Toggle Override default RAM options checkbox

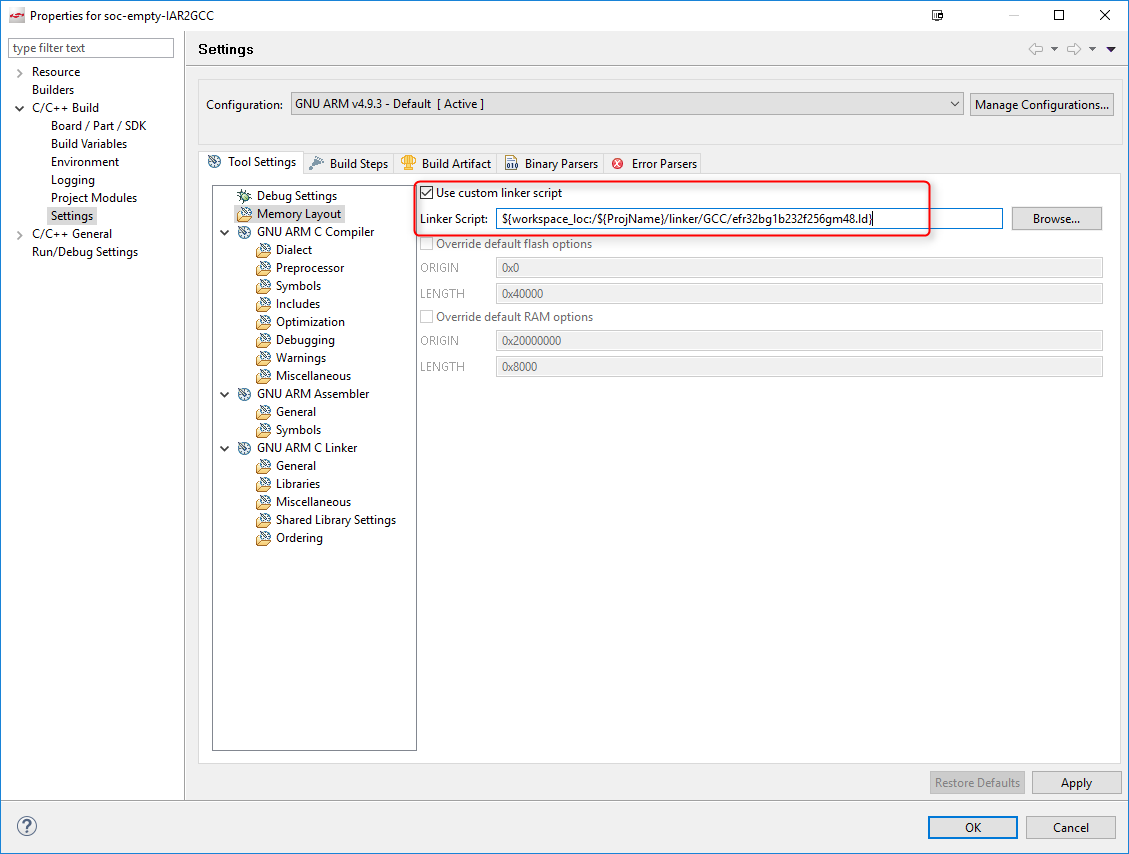[428, 317]
